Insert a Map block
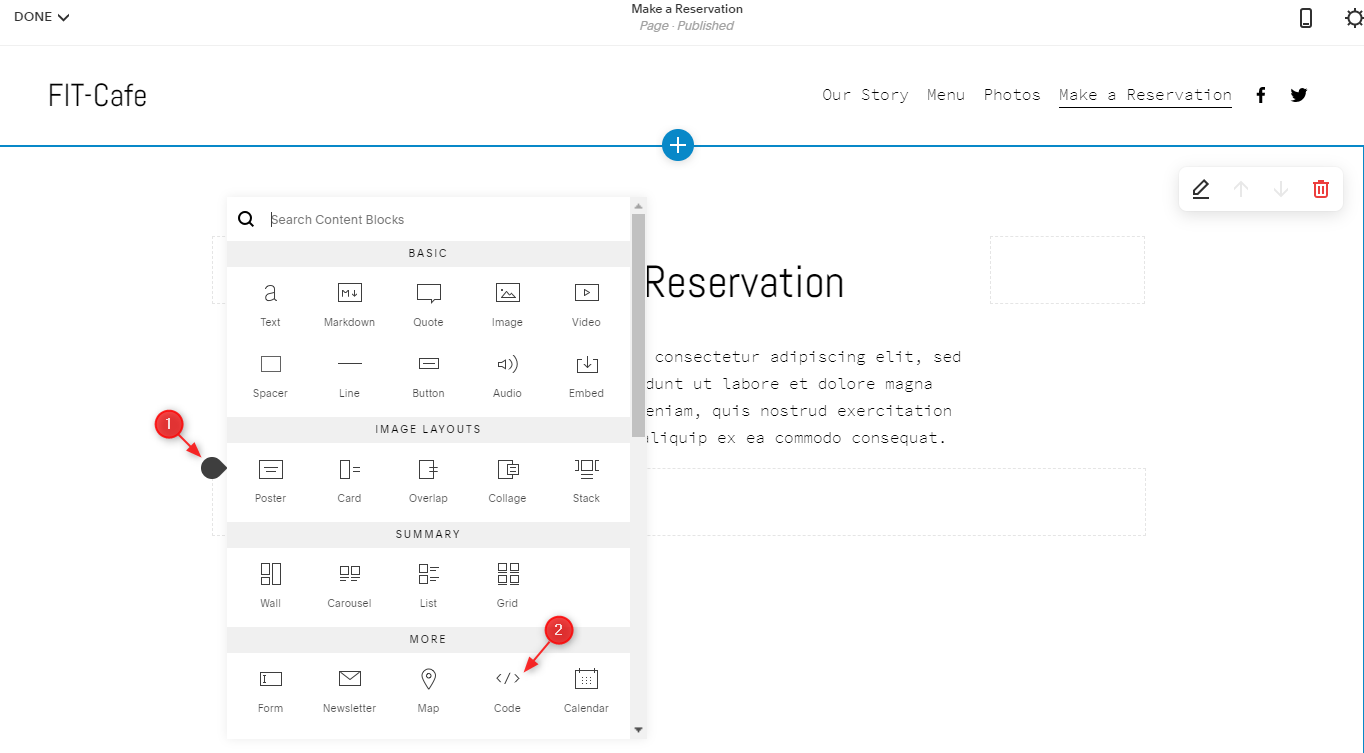Image resolution: width=1364 pixels, height=753 pixels. tap(428, 680)
